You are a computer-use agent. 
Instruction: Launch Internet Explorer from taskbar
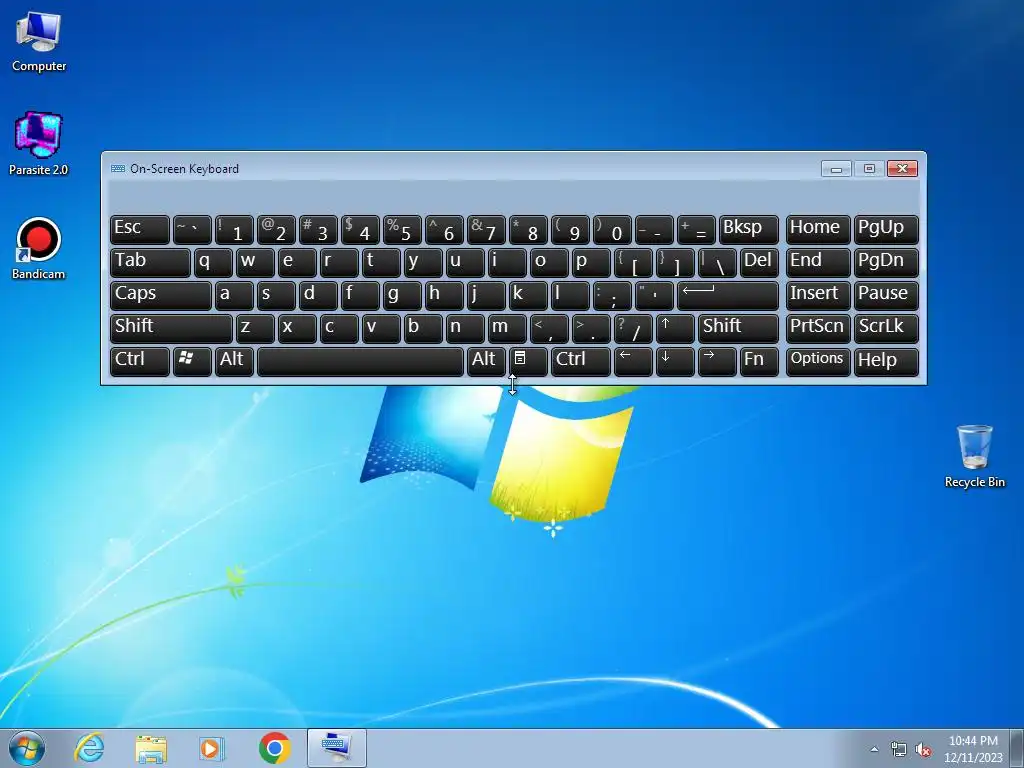coord(89,748)
